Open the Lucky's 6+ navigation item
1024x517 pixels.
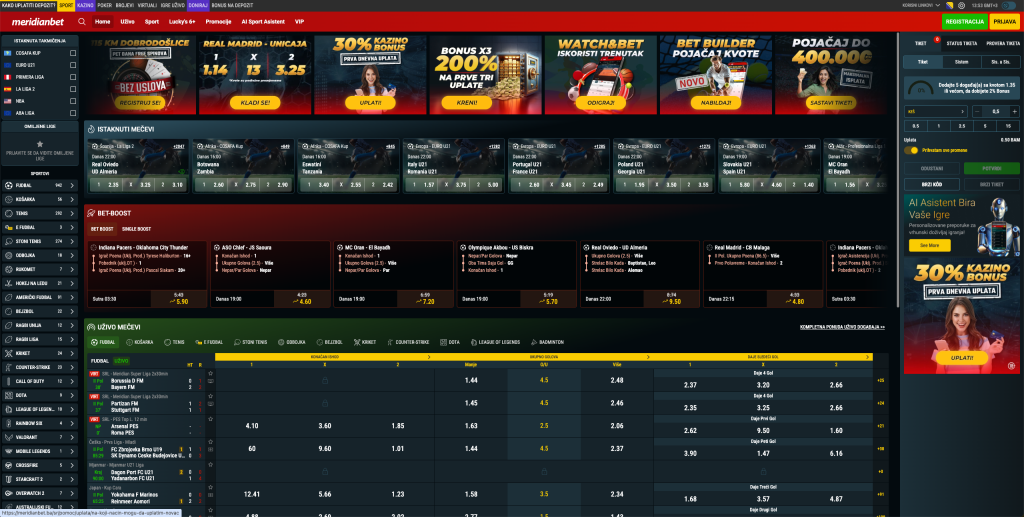click(182, 22)
